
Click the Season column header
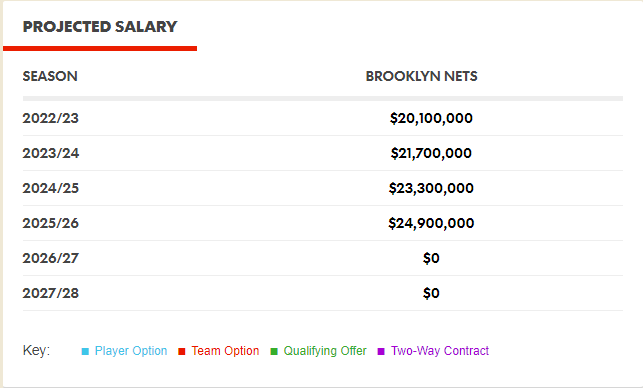click(50, 76)
